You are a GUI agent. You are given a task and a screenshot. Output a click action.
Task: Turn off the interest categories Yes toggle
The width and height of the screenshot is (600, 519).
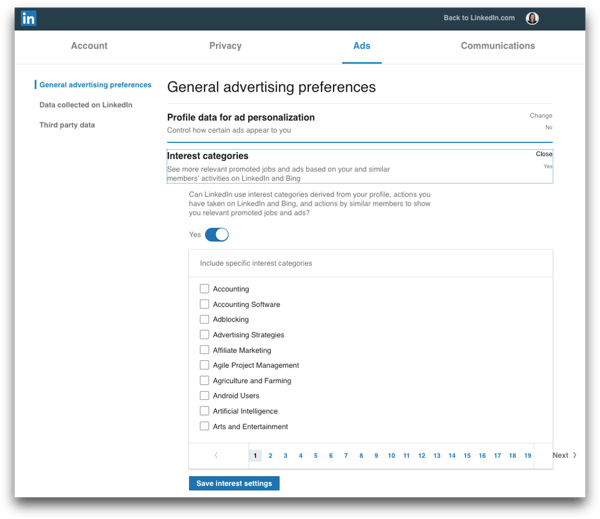pyautogui.click(x=216, y=235)
